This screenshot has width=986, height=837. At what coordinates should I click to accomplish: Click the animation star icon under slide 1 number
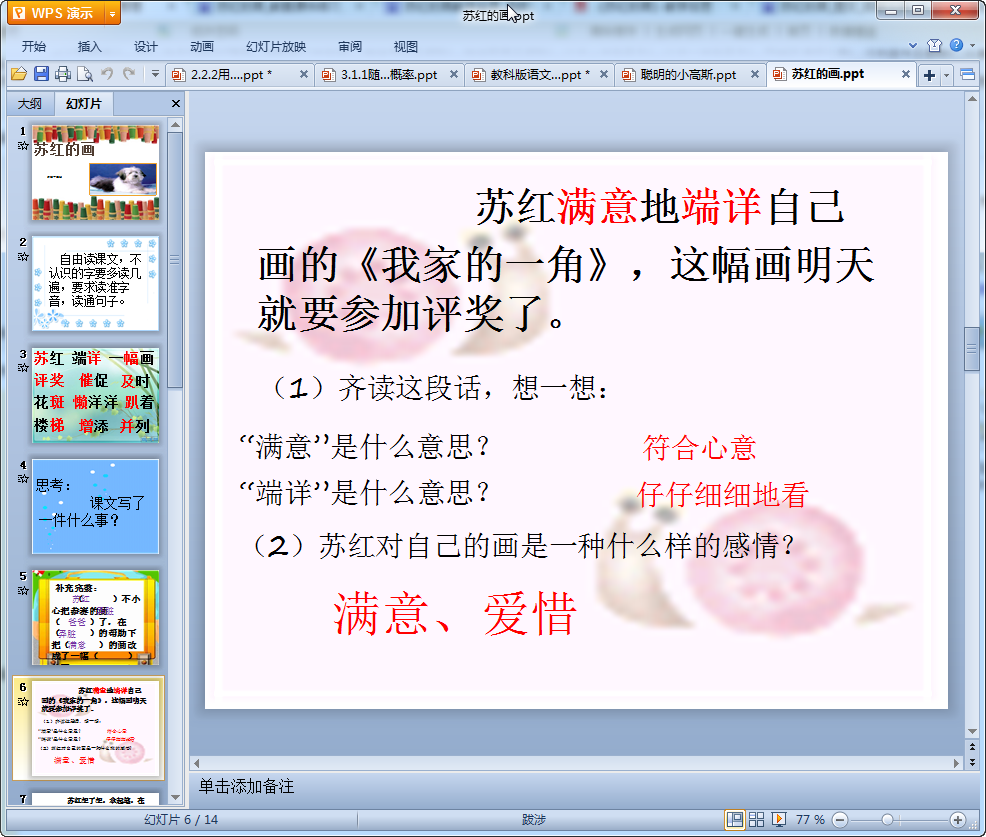[23, 145]
